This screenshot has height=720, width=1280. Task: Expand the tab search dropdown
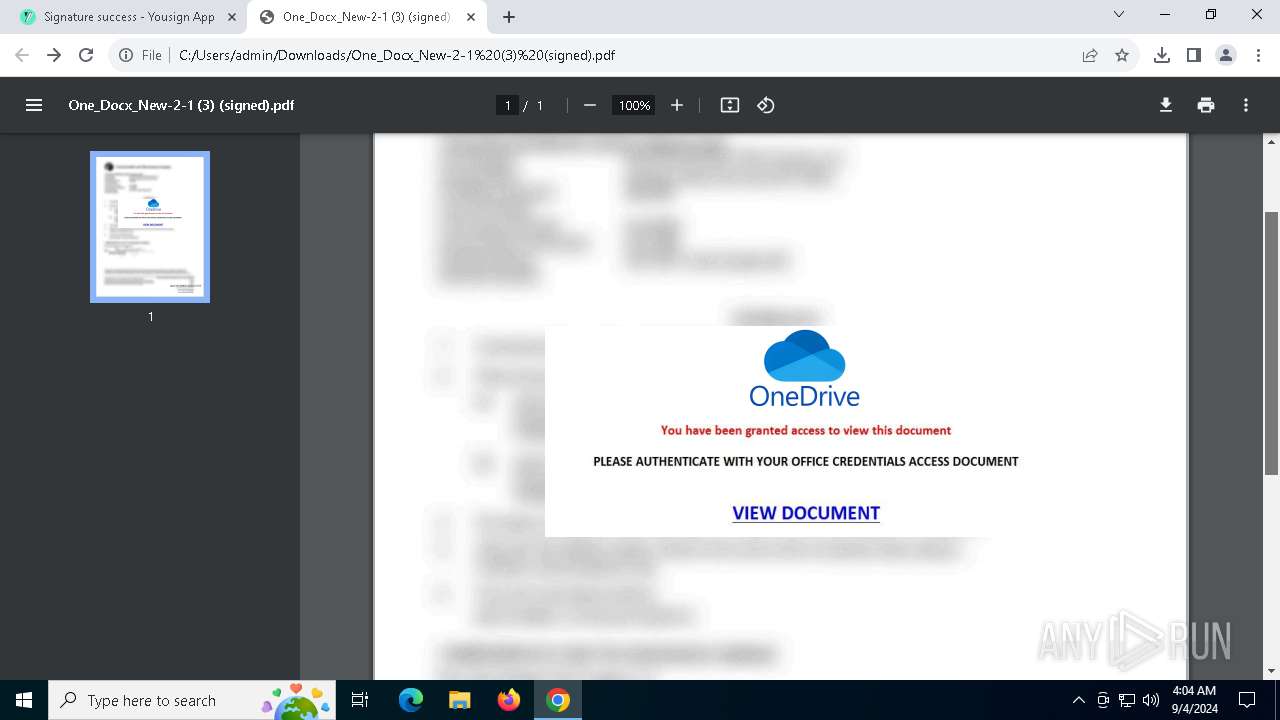click(x=1119, y=14)
